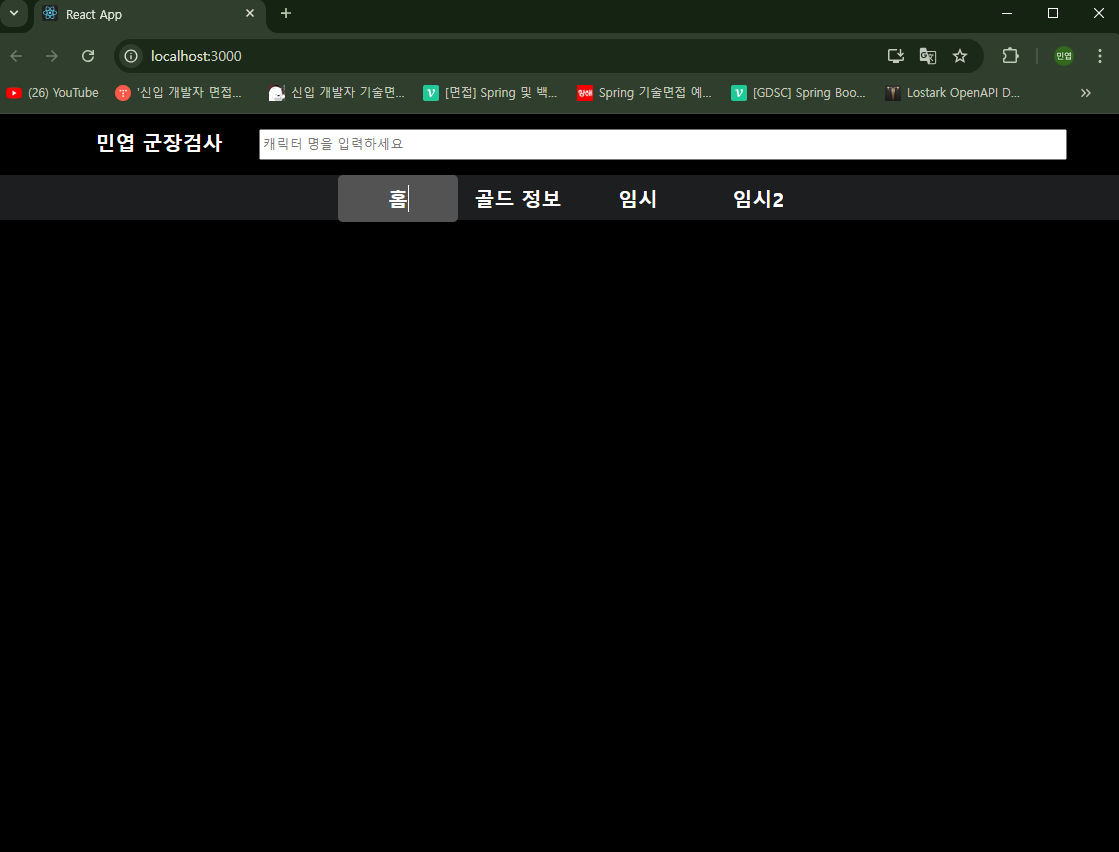1119x852 pixels.
Task: Open Lostark OpenAPI D... bookmark
Action: [953, 93]
